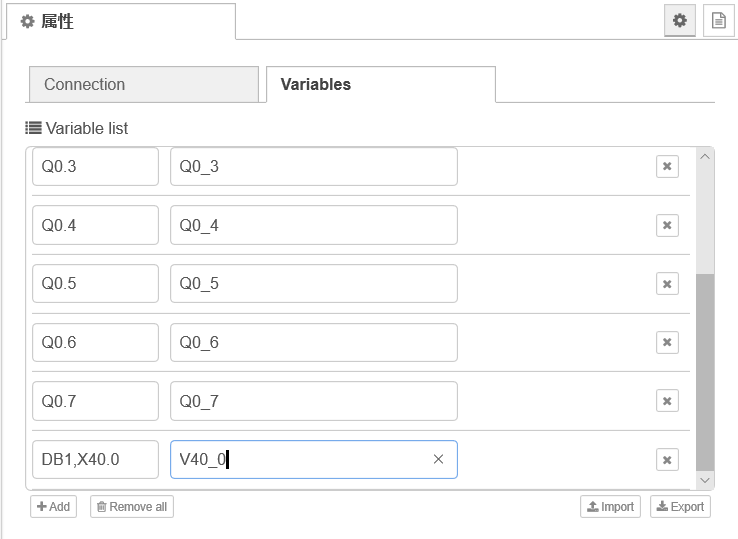Import variables from file

[x=610, y=507]
